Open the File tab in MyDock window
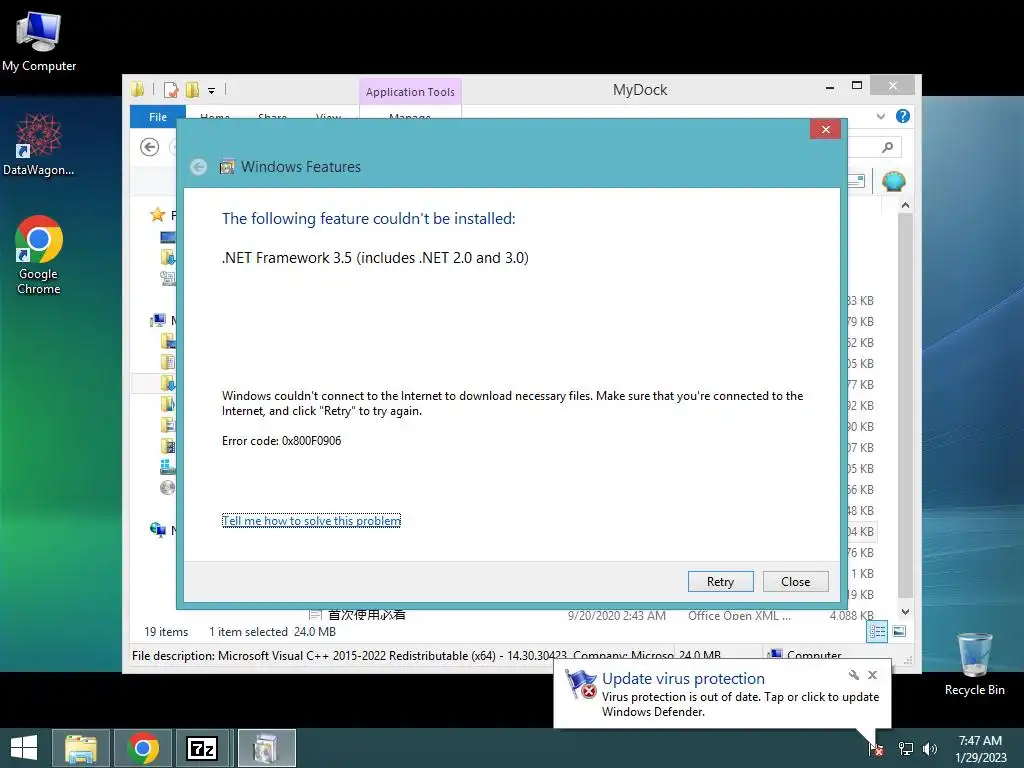The width and height of the screenshot is (1024, 768). [157, 117]
